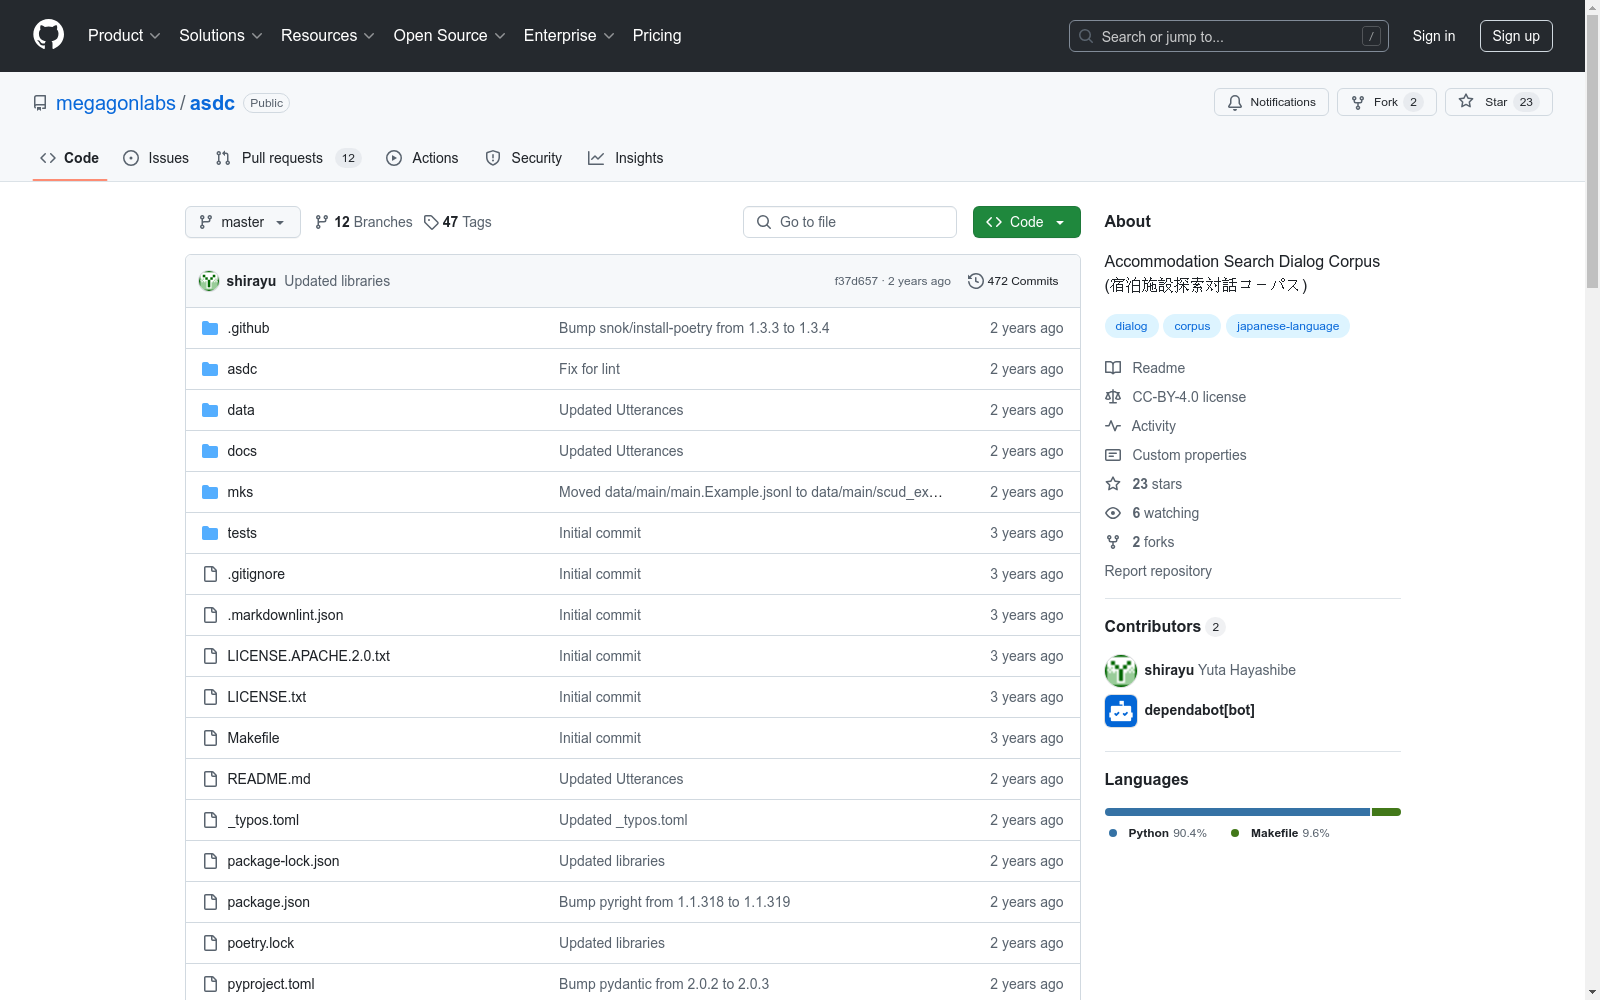The width and height of the screenshot is (1600, 1000).
Task: Open the Product dropdown menu
Action: pos(124,36)
